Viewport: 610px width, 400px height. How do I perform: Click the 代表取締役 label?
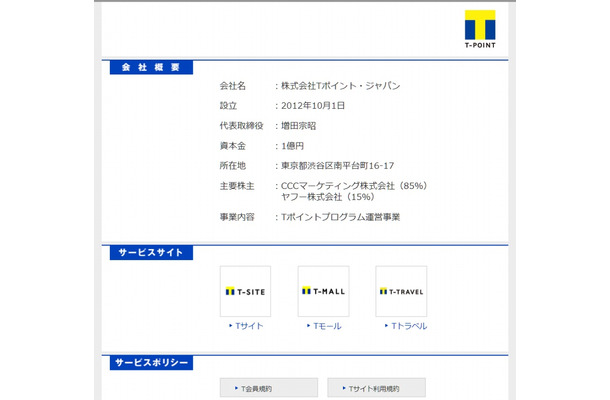coord(241,126)
